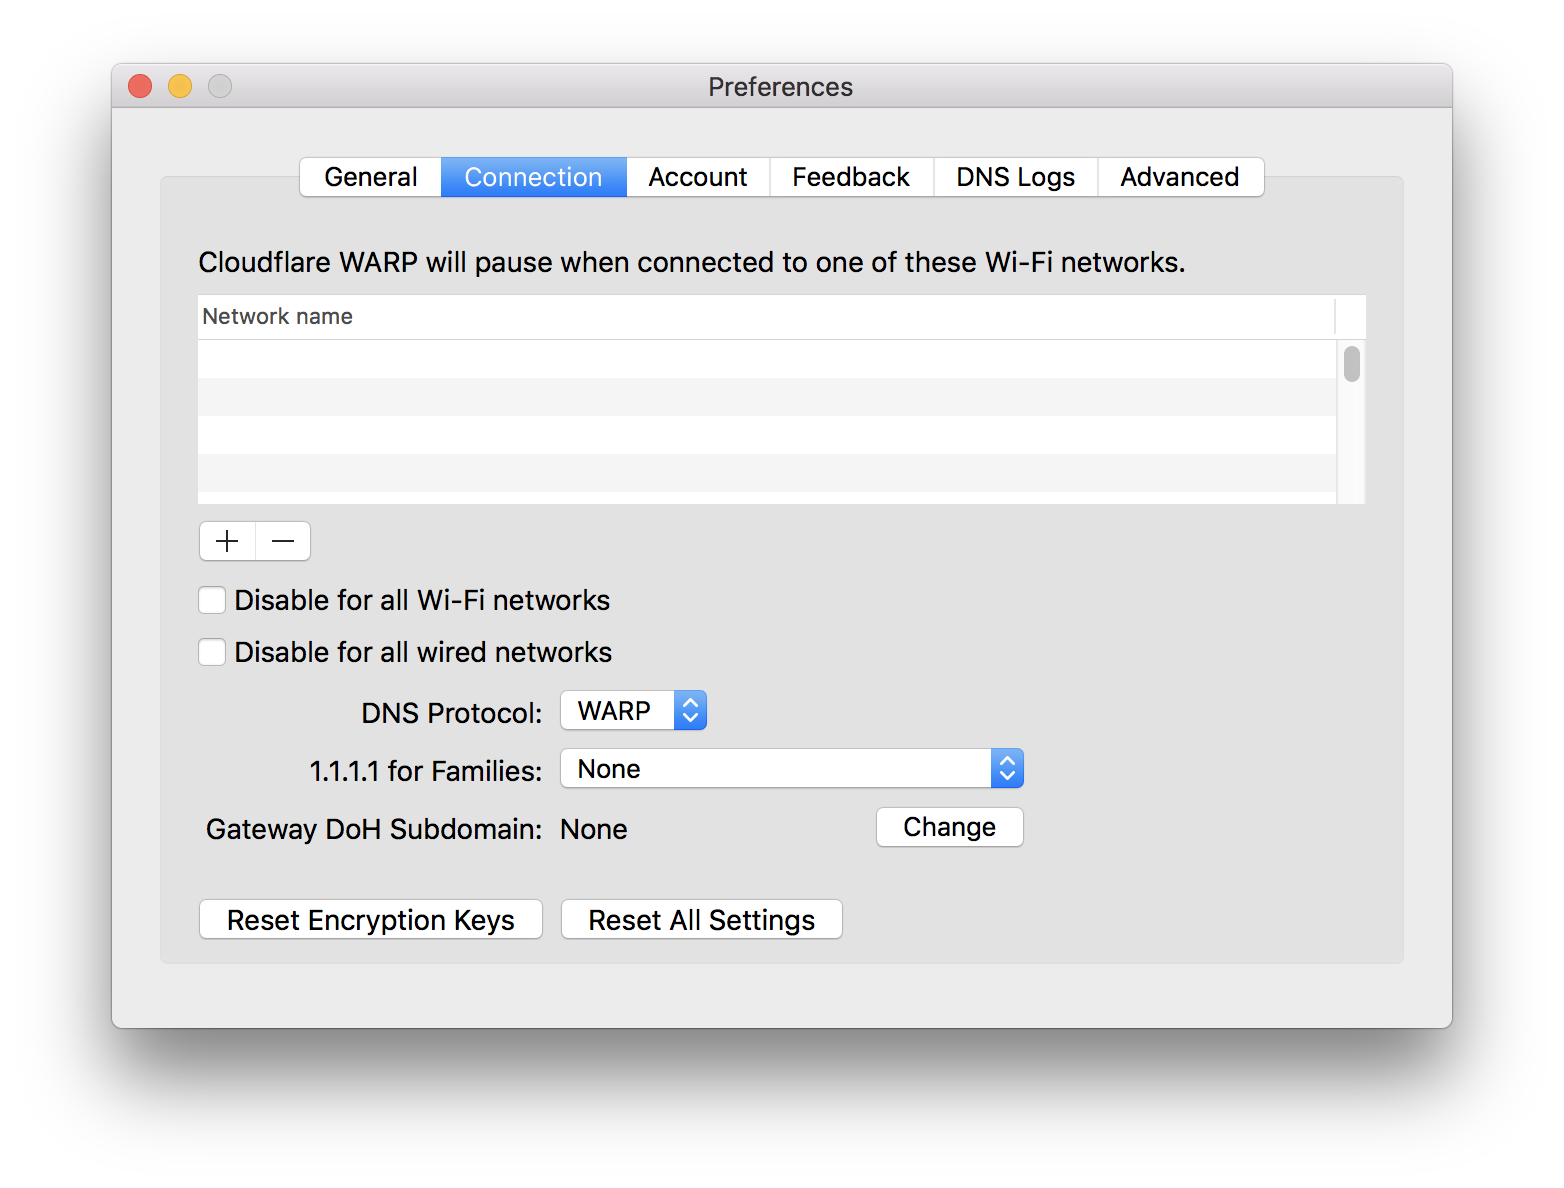Open the DNS Protocol WARP dropdown
Viewport: 1564px width, 1188px height.
pyautogui.click(x=633, y=711)
